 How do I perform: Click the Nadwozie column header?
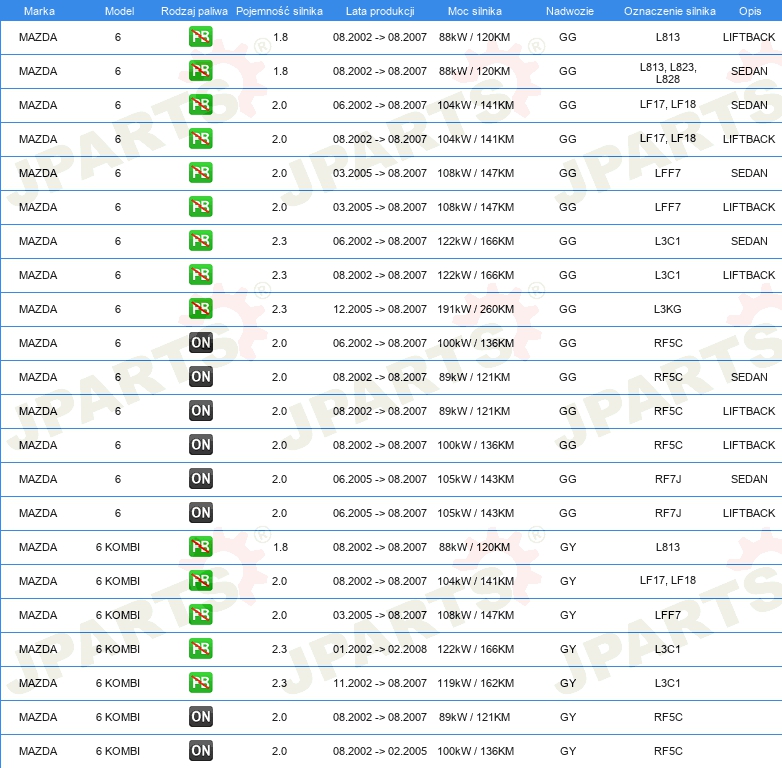(x=570, y=11)
